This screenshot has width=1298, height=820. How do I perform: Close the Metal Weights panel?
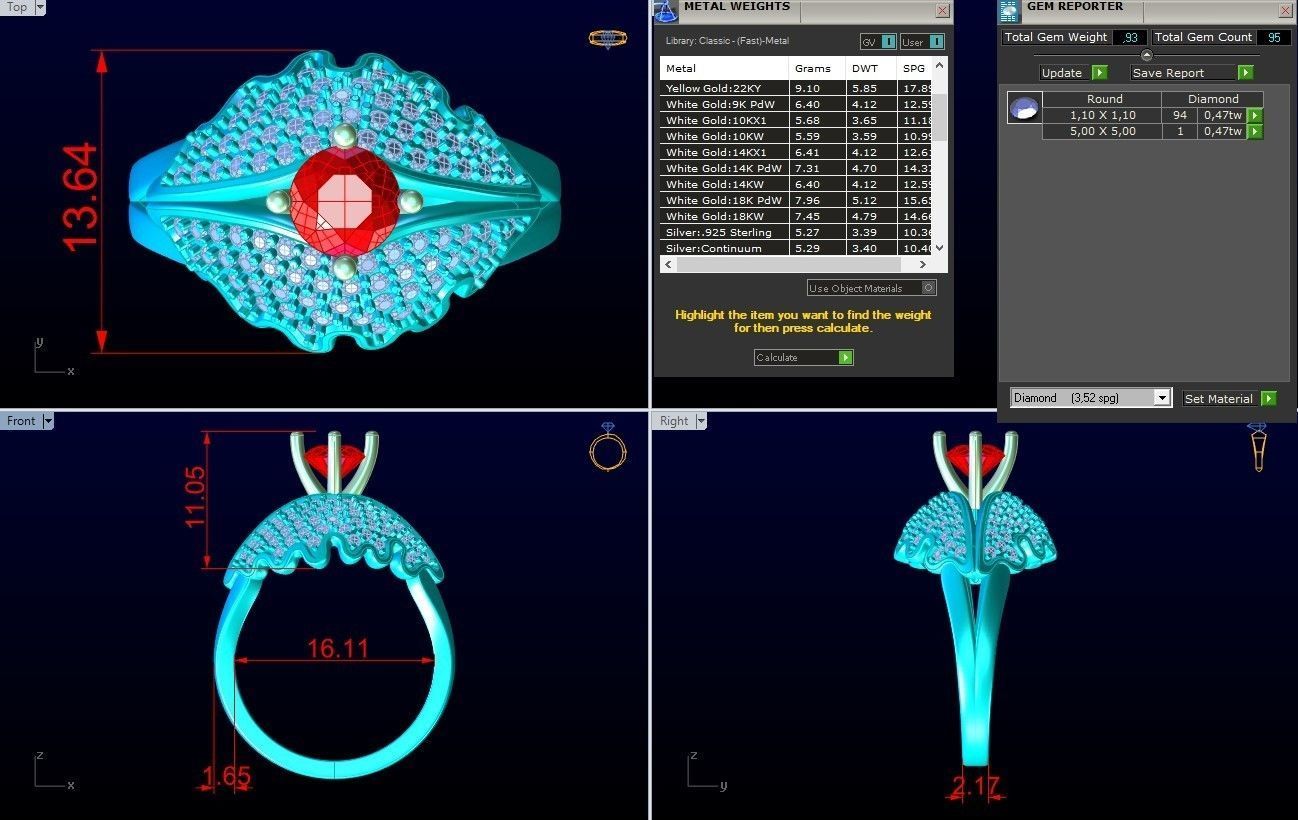[942, 10]
